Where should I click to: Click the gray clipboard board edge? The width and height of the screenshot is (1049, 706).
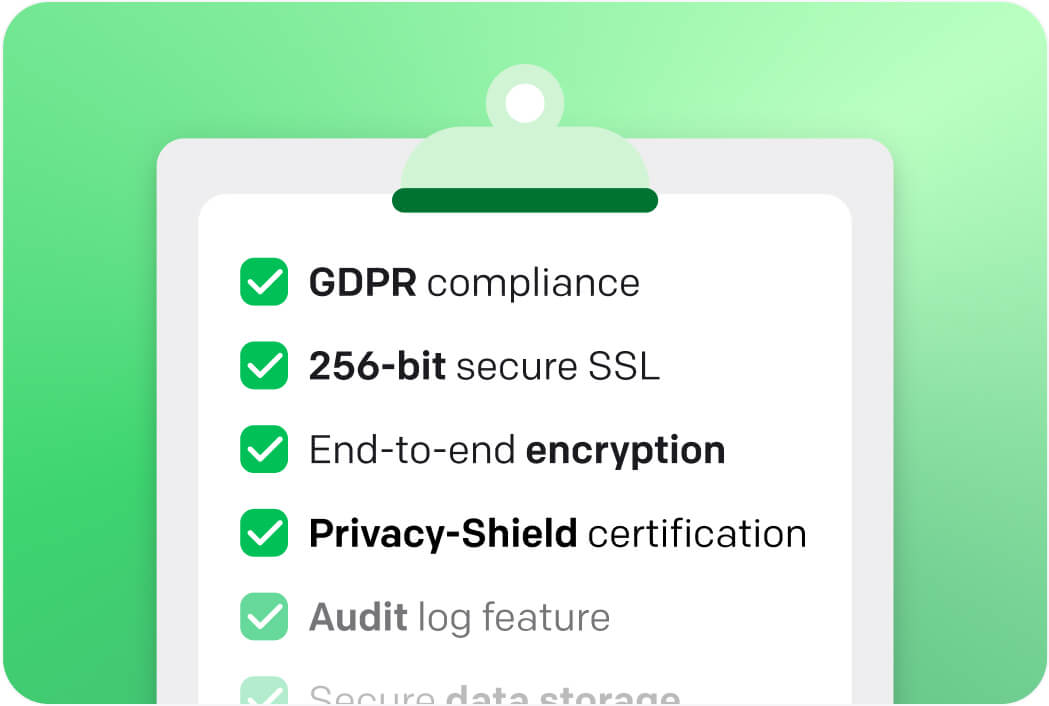[177, 400]
